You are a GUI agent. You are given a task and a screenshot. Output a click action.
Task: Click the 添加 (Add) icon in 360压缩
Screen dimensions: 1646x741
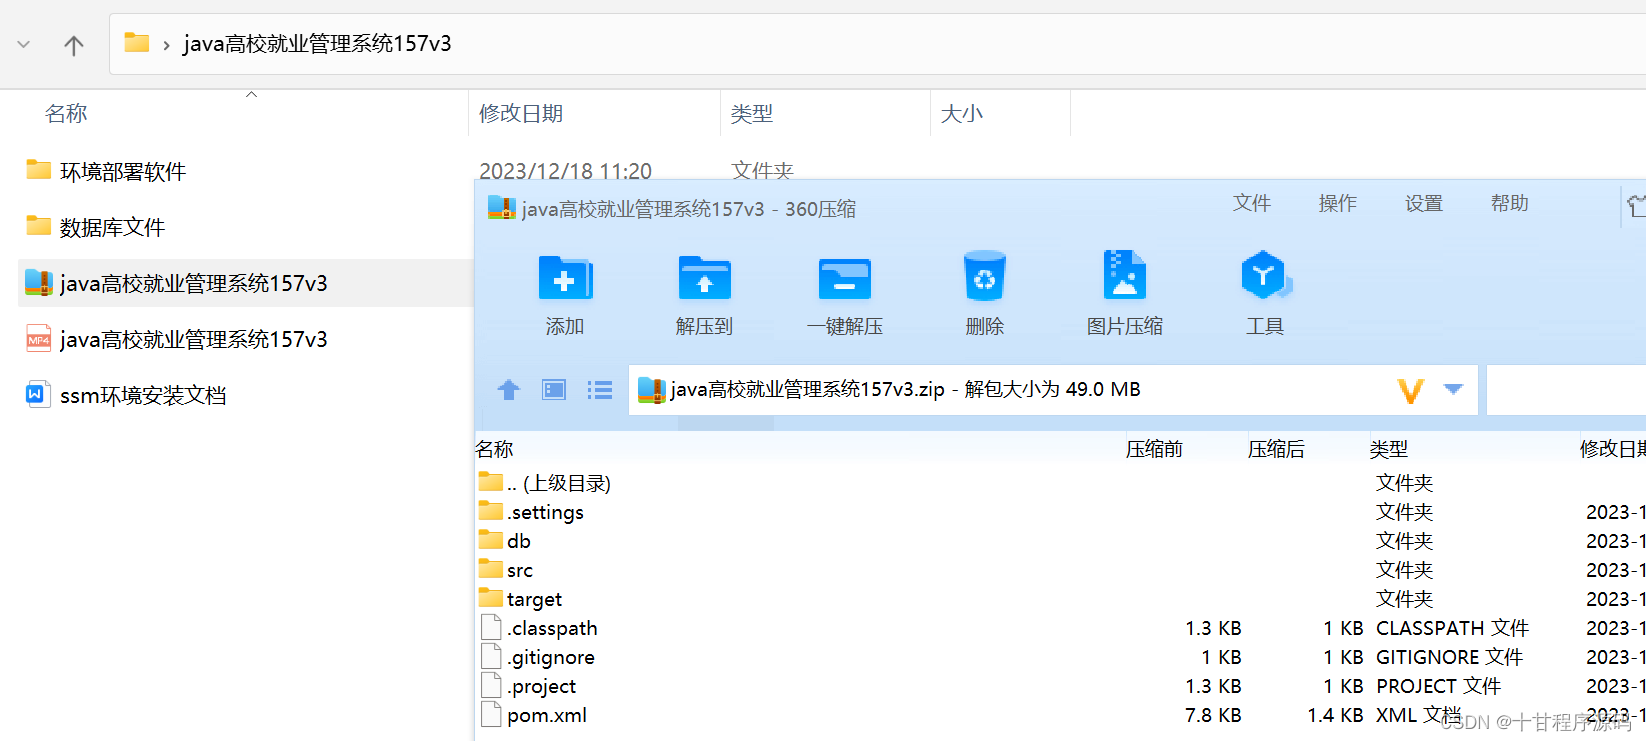coord(565,278)
